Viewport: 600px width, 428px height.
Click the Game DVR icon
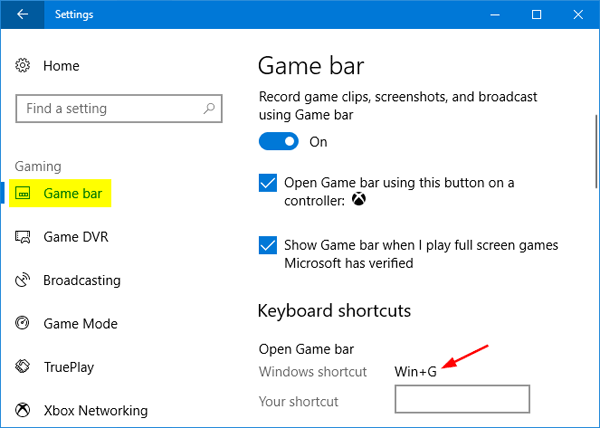click(x=23, y=237)
